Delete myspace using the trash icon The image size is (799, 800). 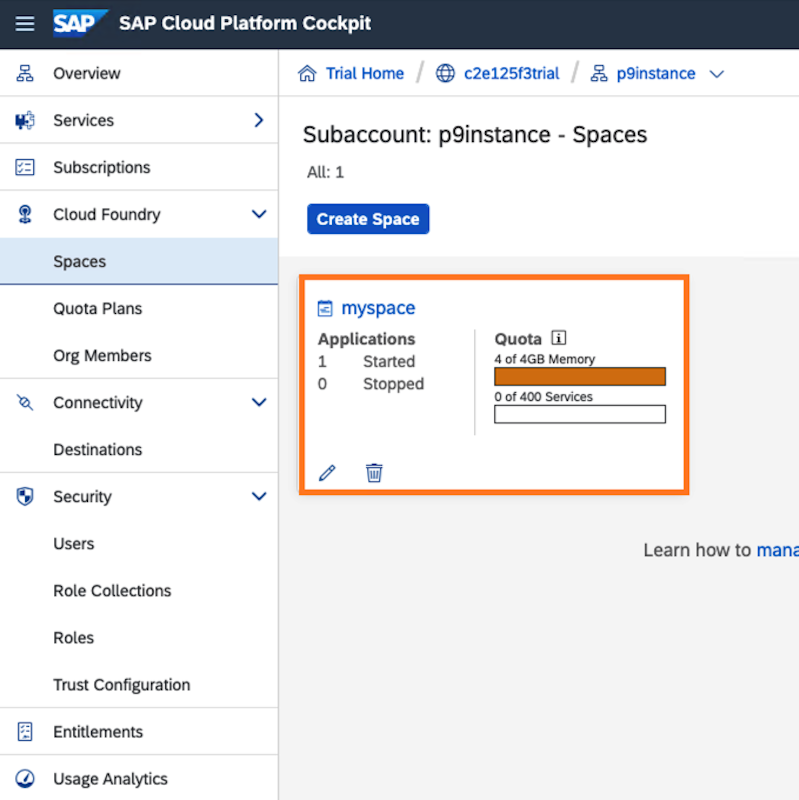(374, 473)
